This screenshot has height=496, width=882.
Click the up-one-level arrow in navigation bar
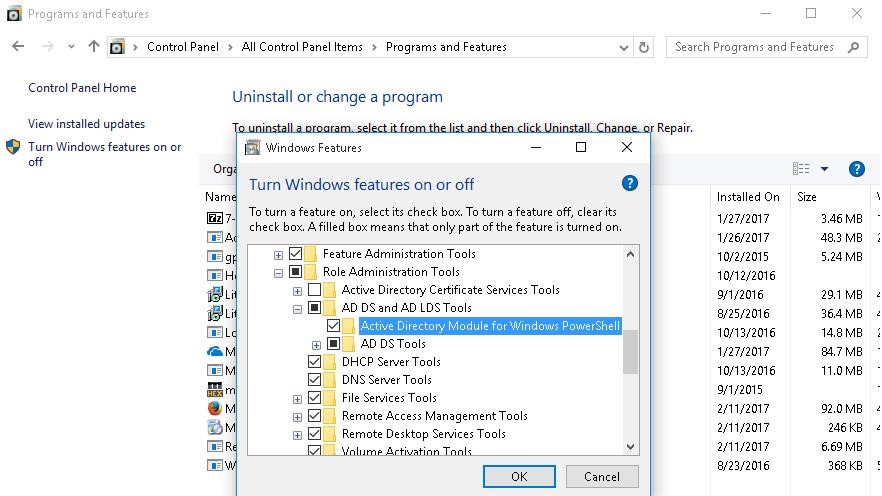coord(94,47)
